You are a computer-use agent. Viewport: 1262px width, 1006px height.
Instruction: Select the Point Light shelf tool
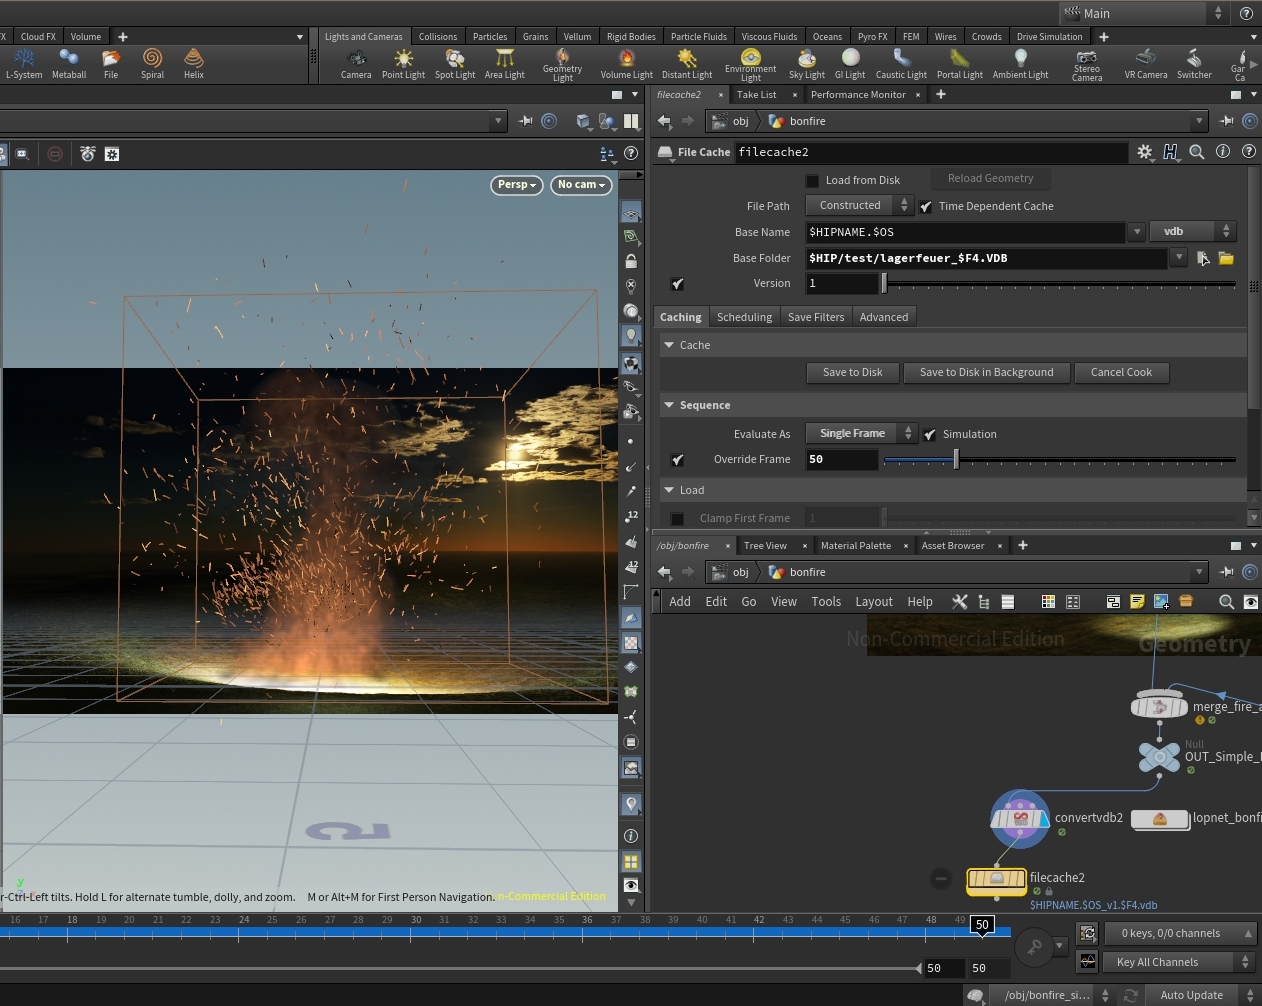403,63
